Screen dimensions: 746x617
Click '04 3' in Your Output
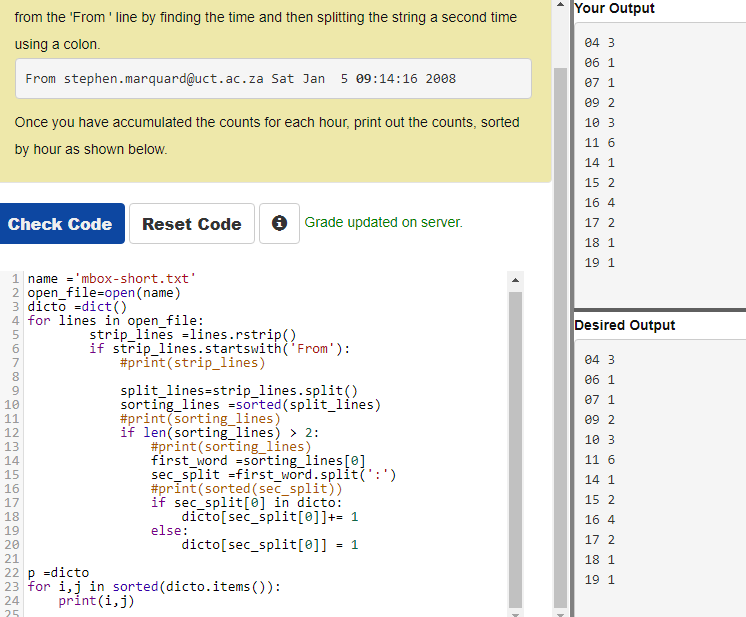click(x=599, y=43)
